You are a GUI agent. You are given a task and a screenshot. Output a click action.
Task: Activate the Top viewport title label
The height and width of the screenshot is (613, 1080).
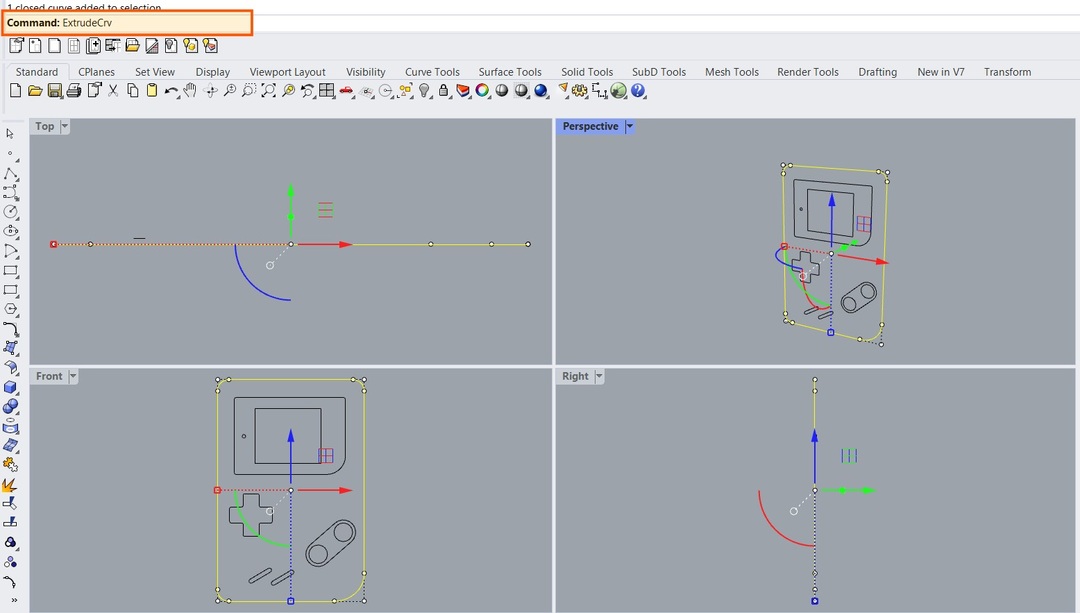(x=45, y=126)
